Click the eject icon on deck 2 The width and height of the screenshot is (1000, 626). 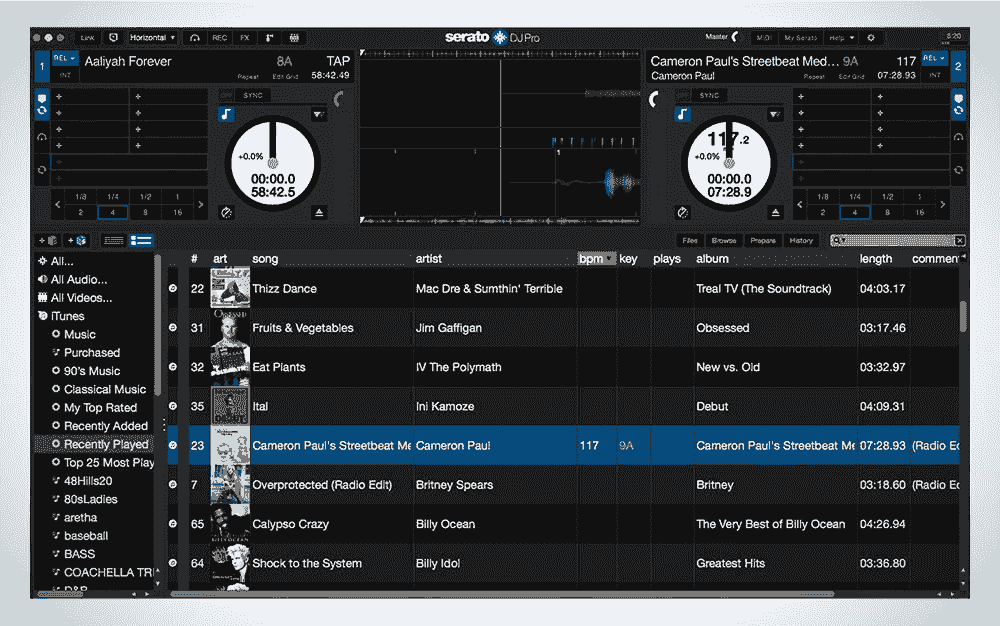click(776, 212)
